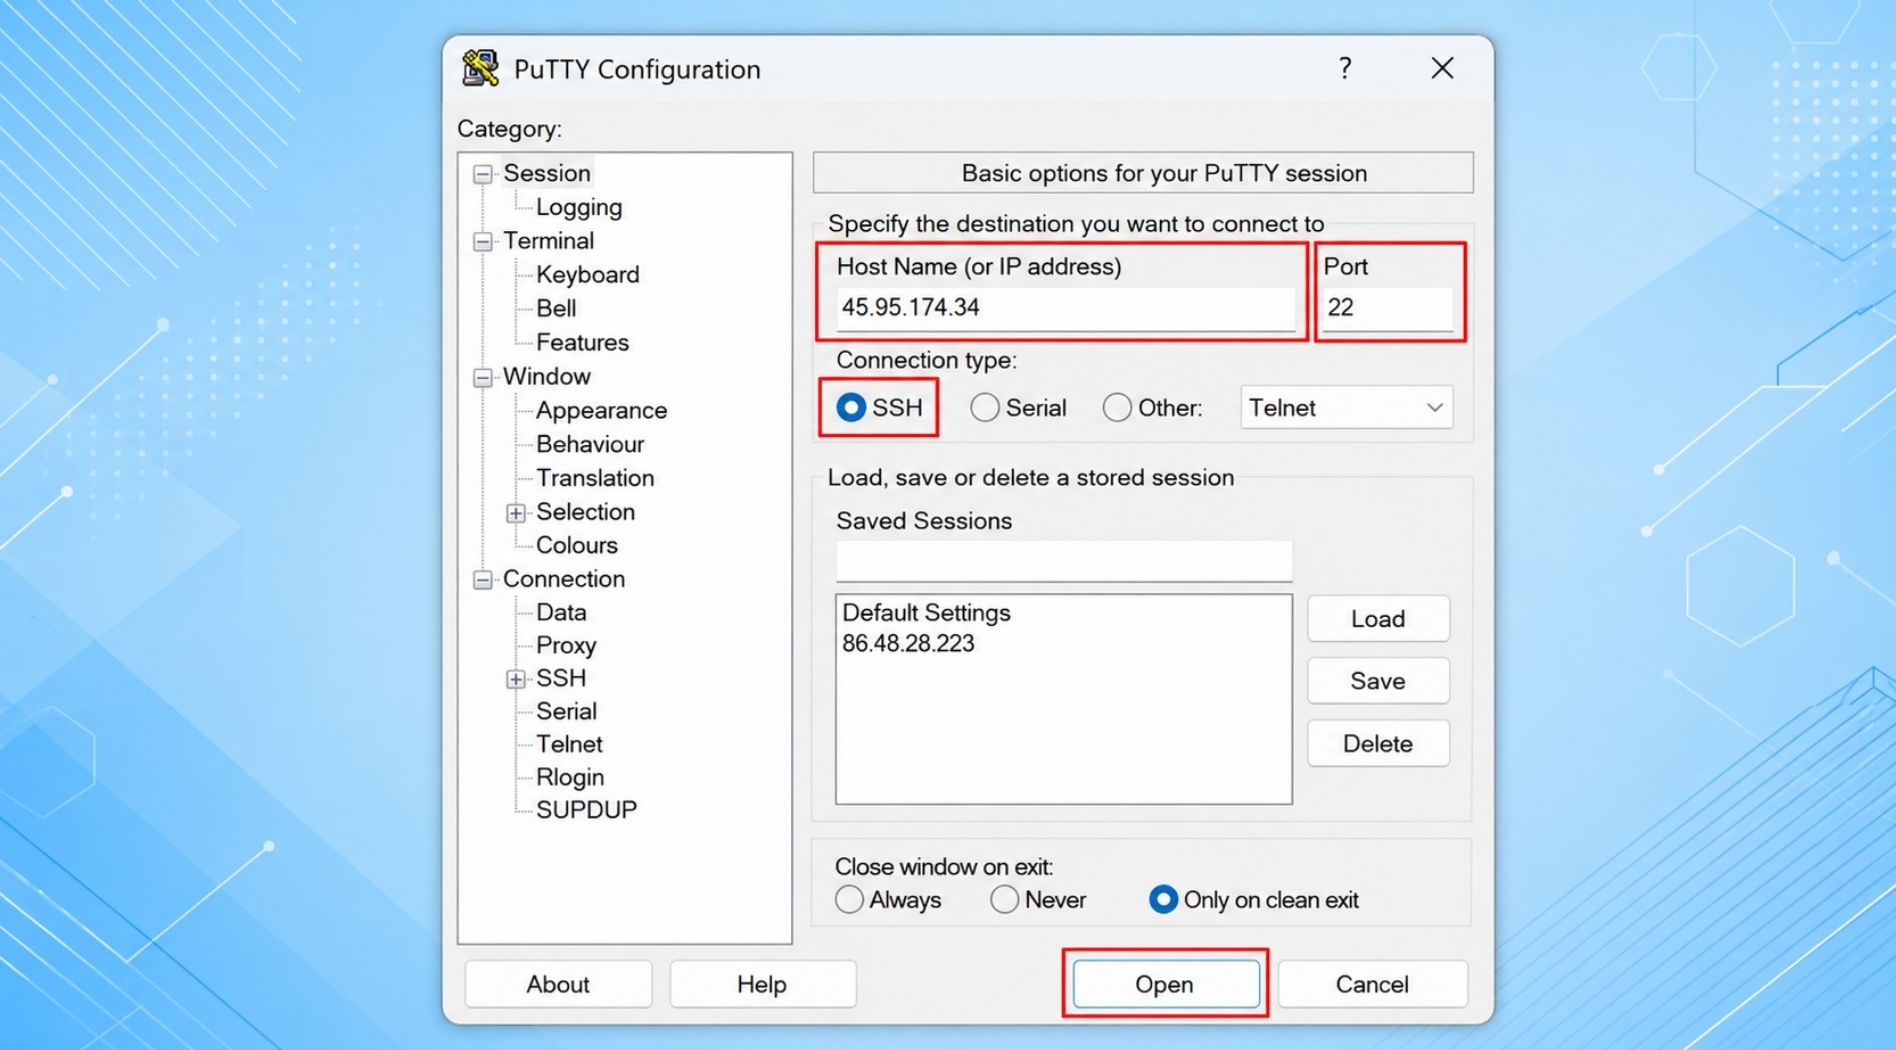Select the Other connection type radio button
This screenshot has height=1050, width=1896.
1117,408
